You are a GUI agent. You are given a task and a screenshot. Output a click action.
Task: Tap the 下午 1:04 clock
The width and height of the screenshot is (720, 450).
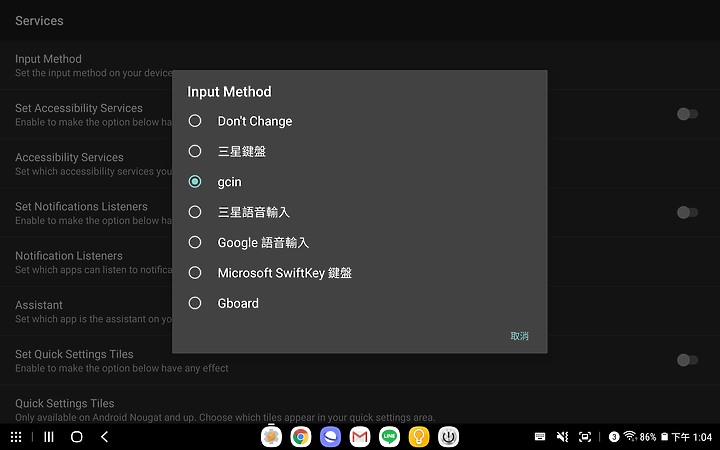tap(692, 437)
